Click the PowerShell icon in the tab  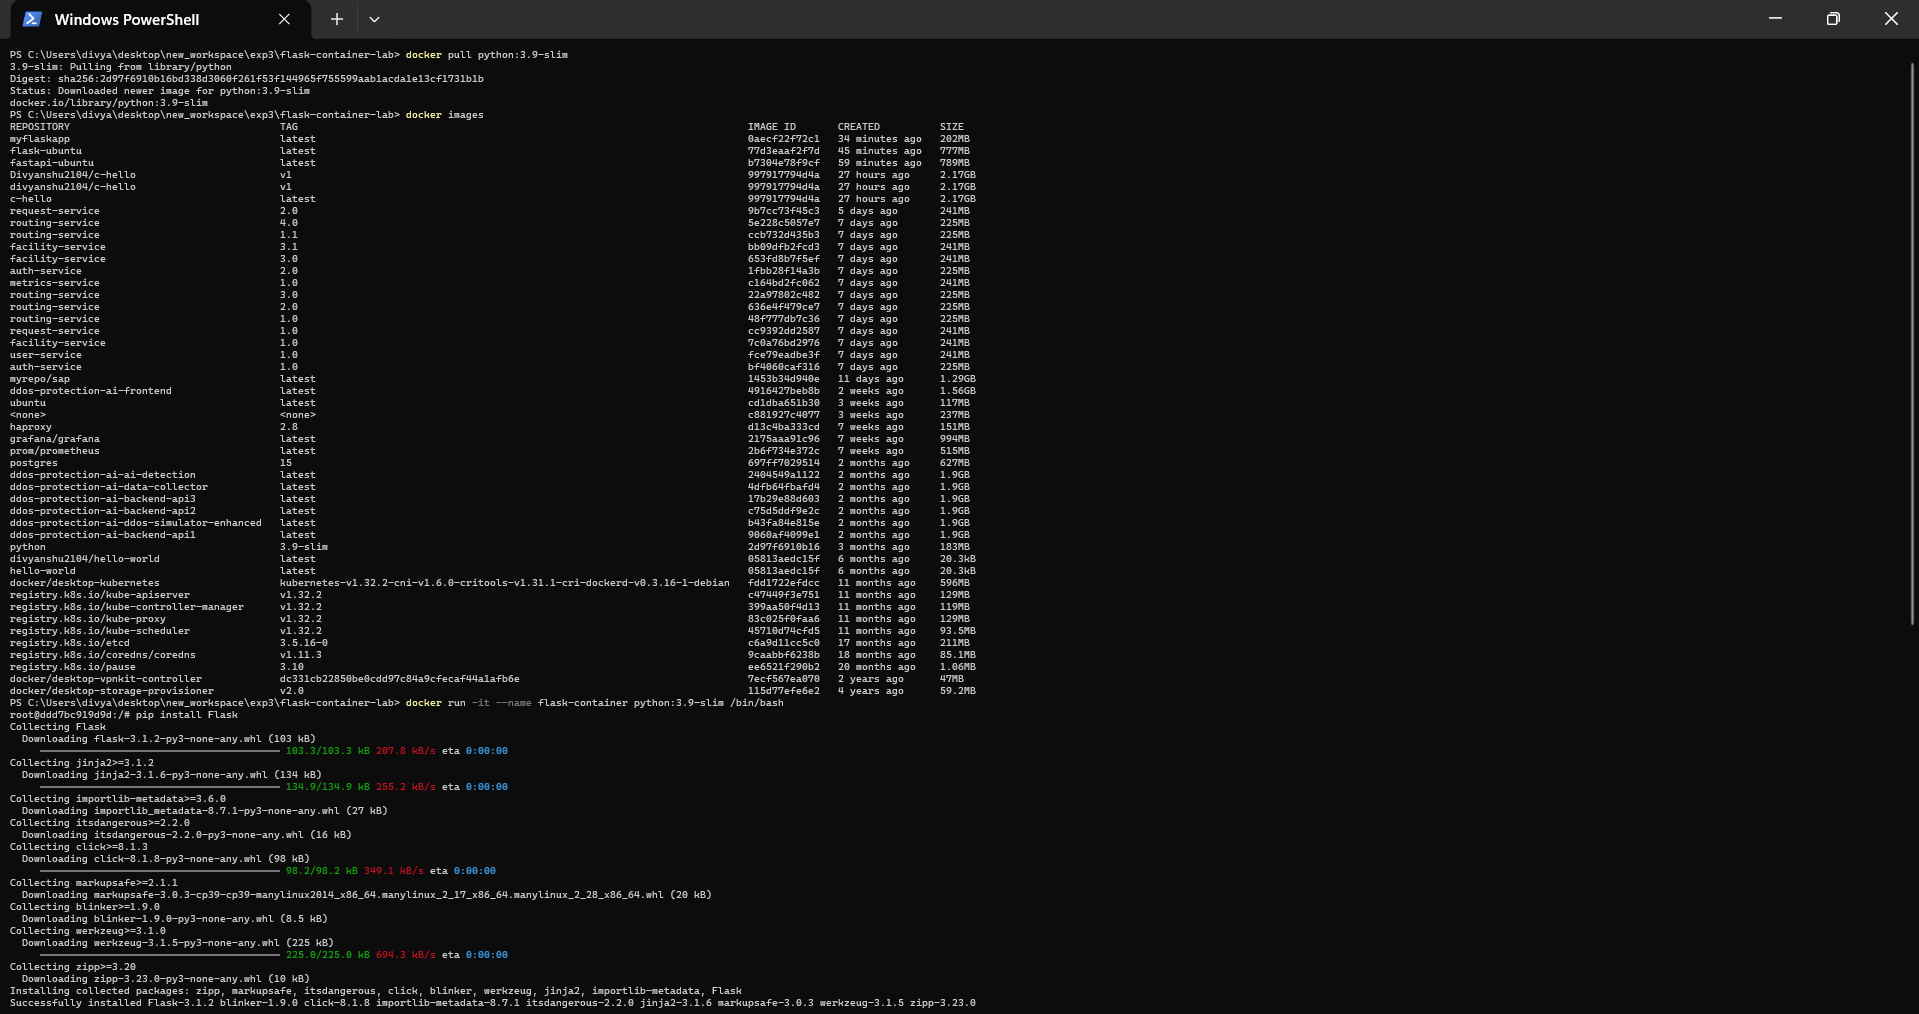point(32,19)
